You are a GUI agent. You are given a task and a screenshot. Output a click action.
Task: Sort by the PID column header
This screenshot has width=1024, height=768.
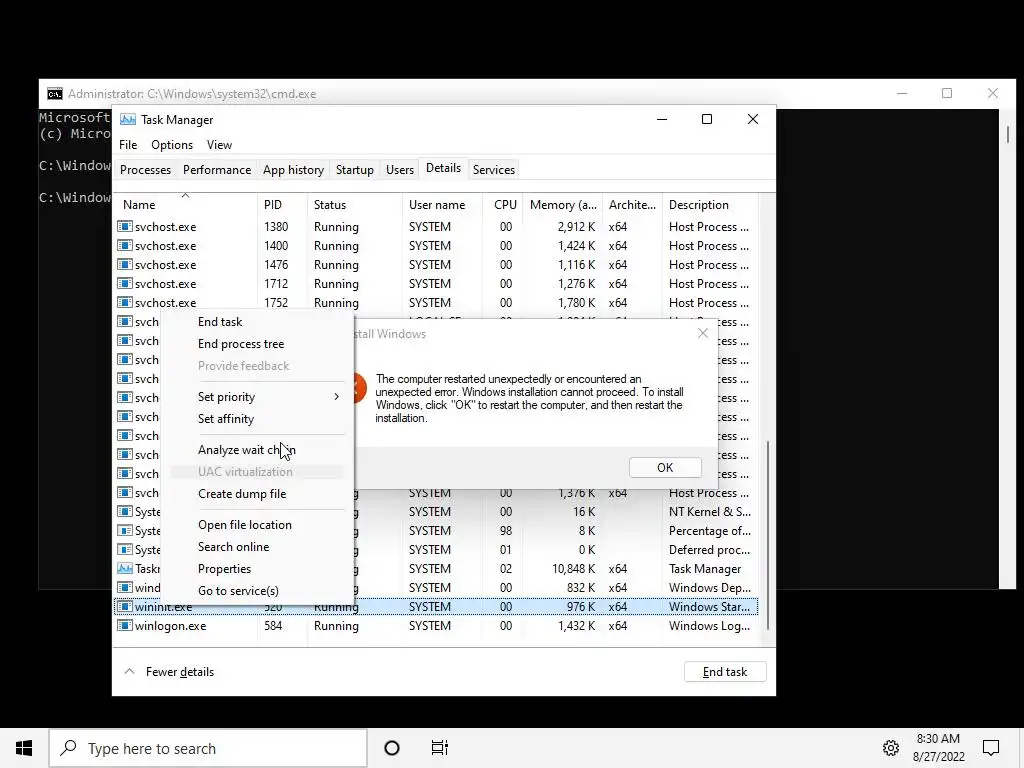[282, 204]
